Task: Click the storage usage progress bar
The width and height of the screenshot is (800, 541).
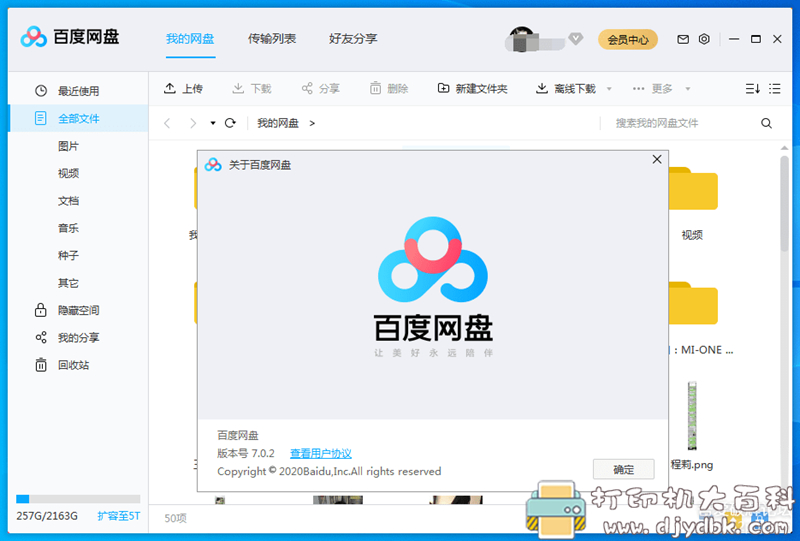Action: [78, 499]
